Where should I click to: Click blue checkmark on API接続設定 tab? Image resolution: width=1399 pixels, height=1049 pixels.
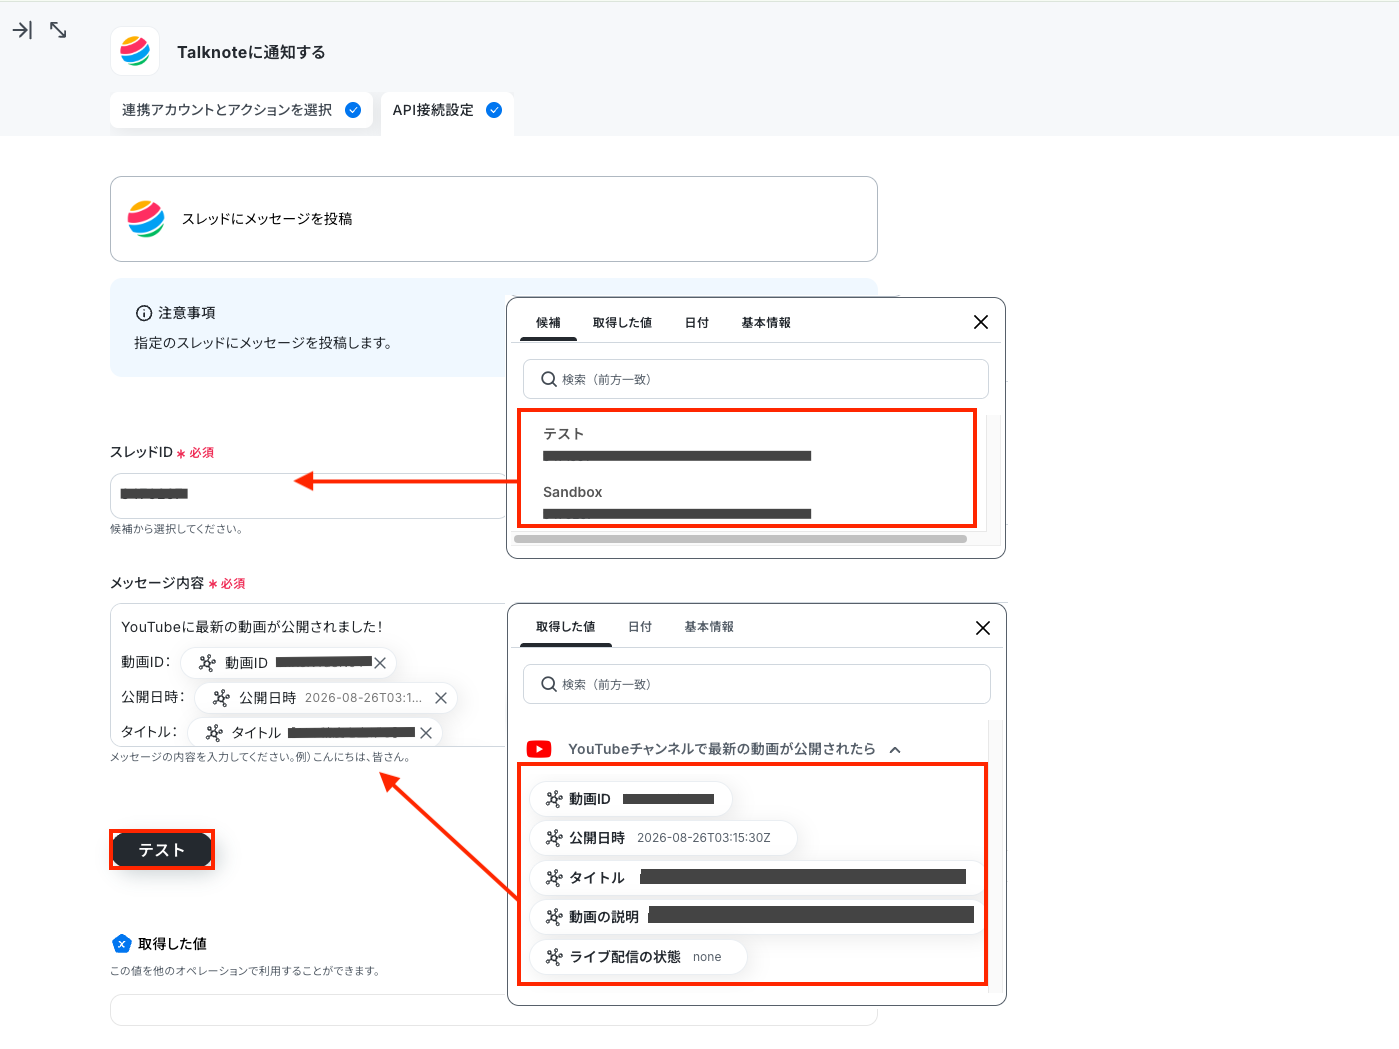494,110
